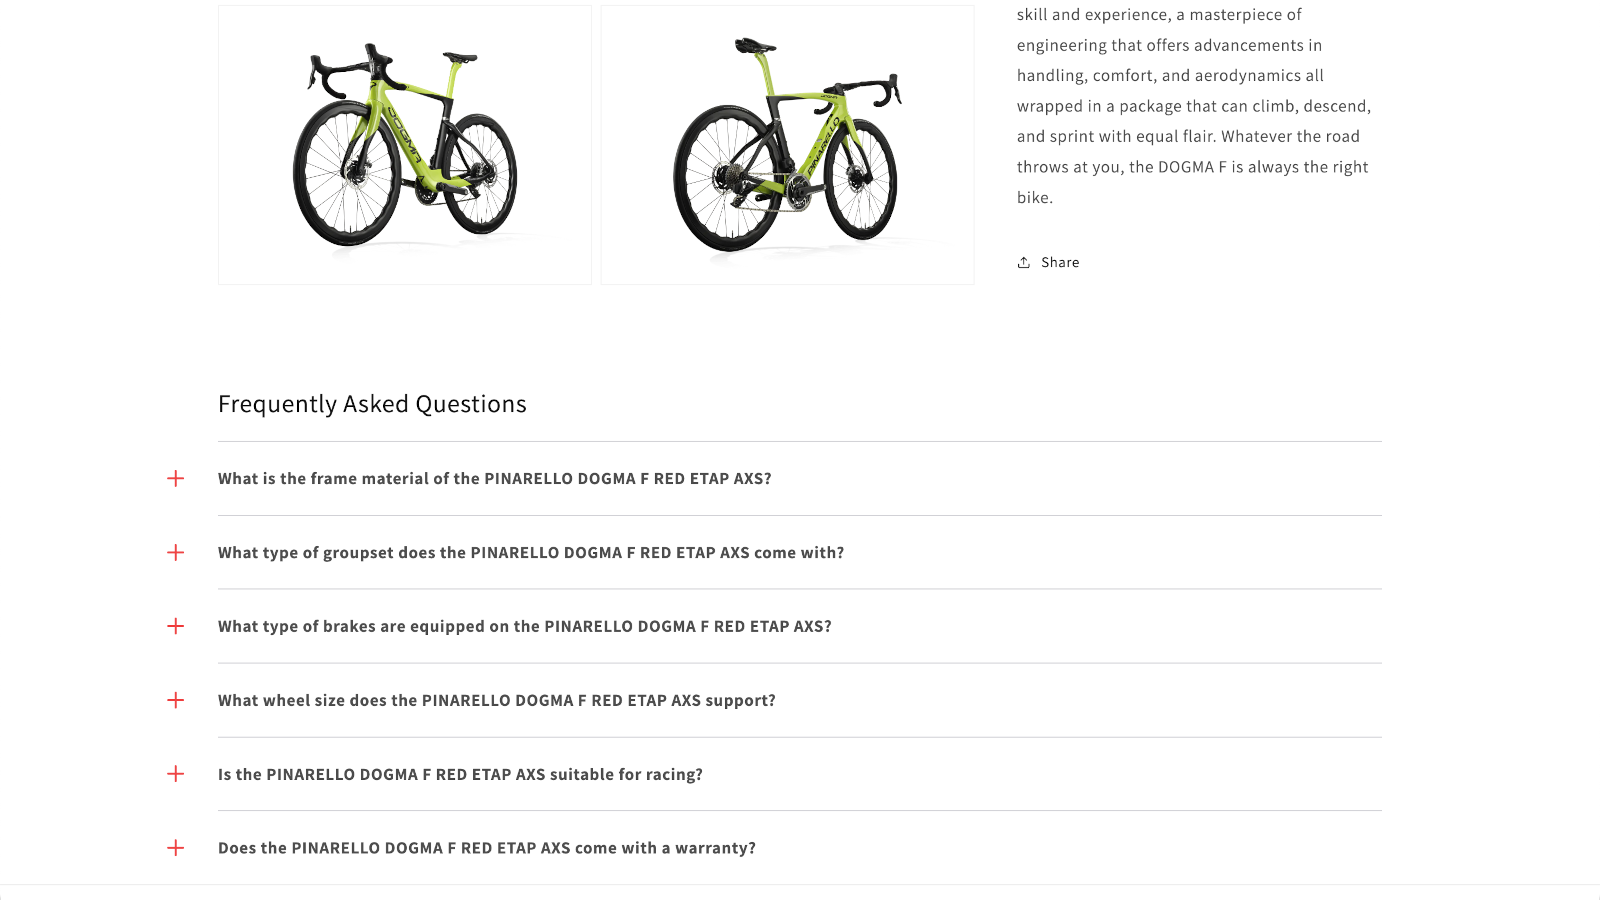This screenshot has height=900, width=1600.
Task: Toggle open the racing suitability FAQ answer
Action: pyautogui.click(x=461, y=773)
